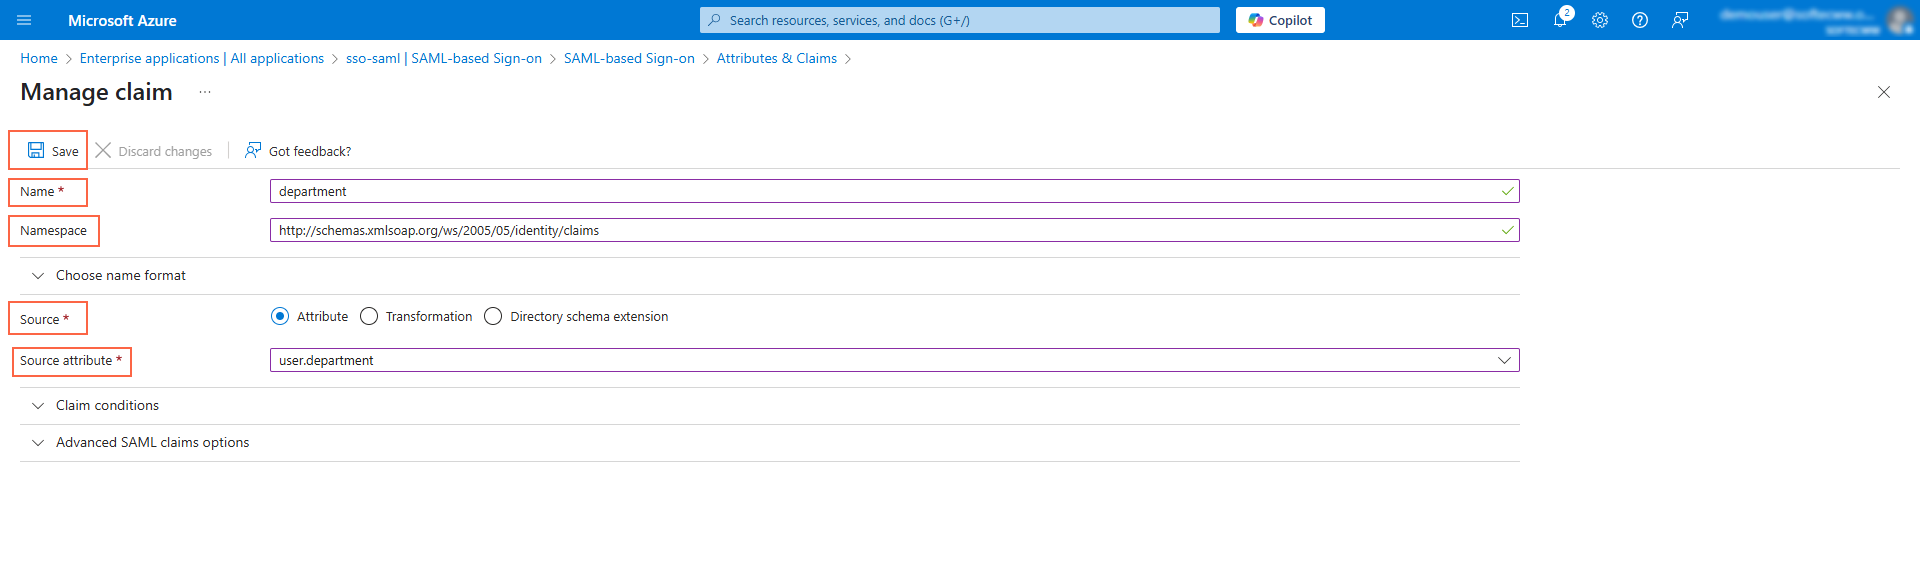Launch Copilot from the top bar
Image resolution: width=1920 pixels, height=567 pixels.
pyautogui.click(x=1279, y=20)
